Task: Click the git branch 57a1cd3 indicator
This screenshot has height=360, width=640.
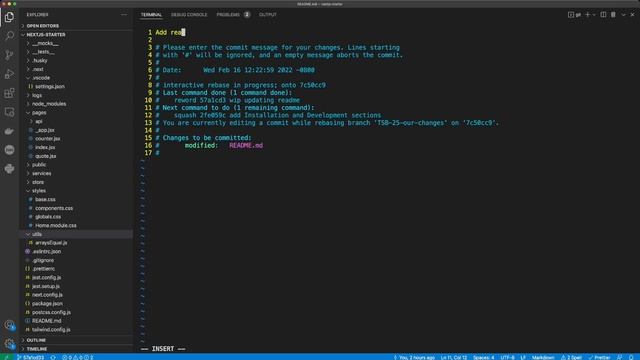Action: point(31,357)
